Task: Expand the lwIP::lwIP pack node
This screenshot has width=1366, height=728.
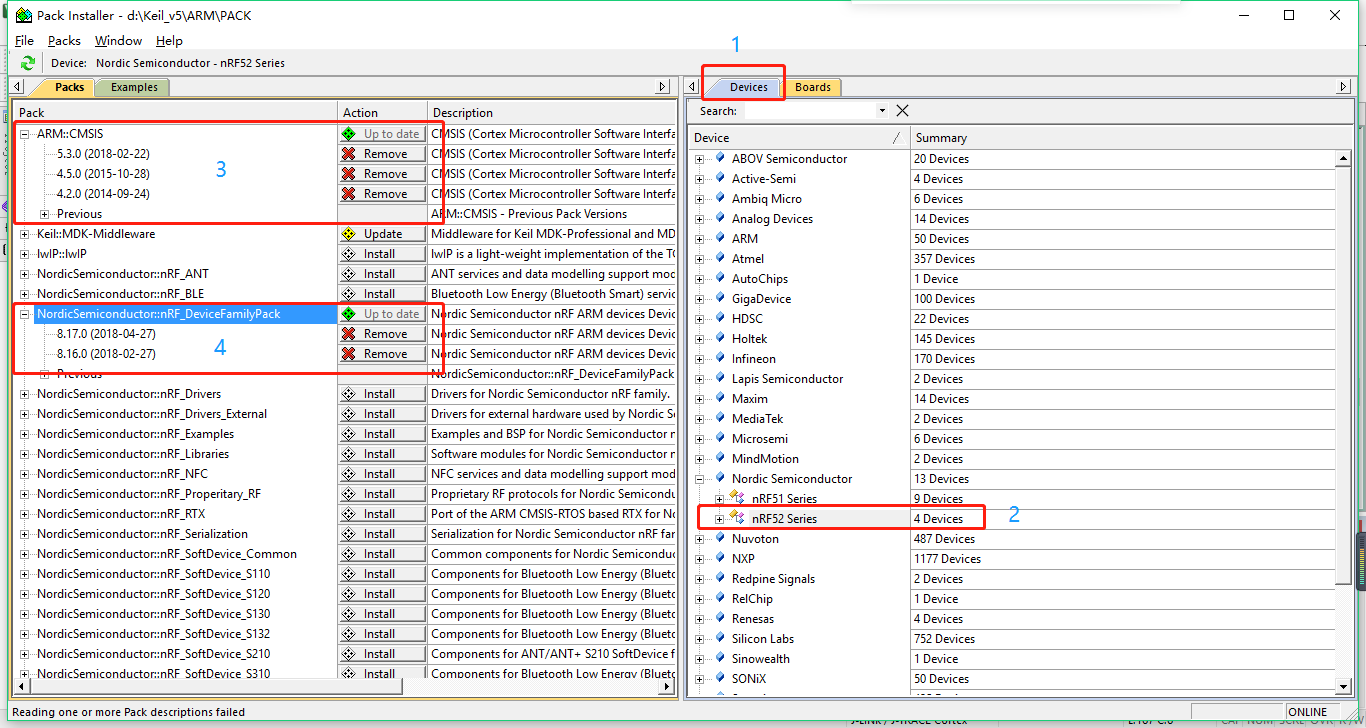Action: pyautogui.click(x=25, y=254)
